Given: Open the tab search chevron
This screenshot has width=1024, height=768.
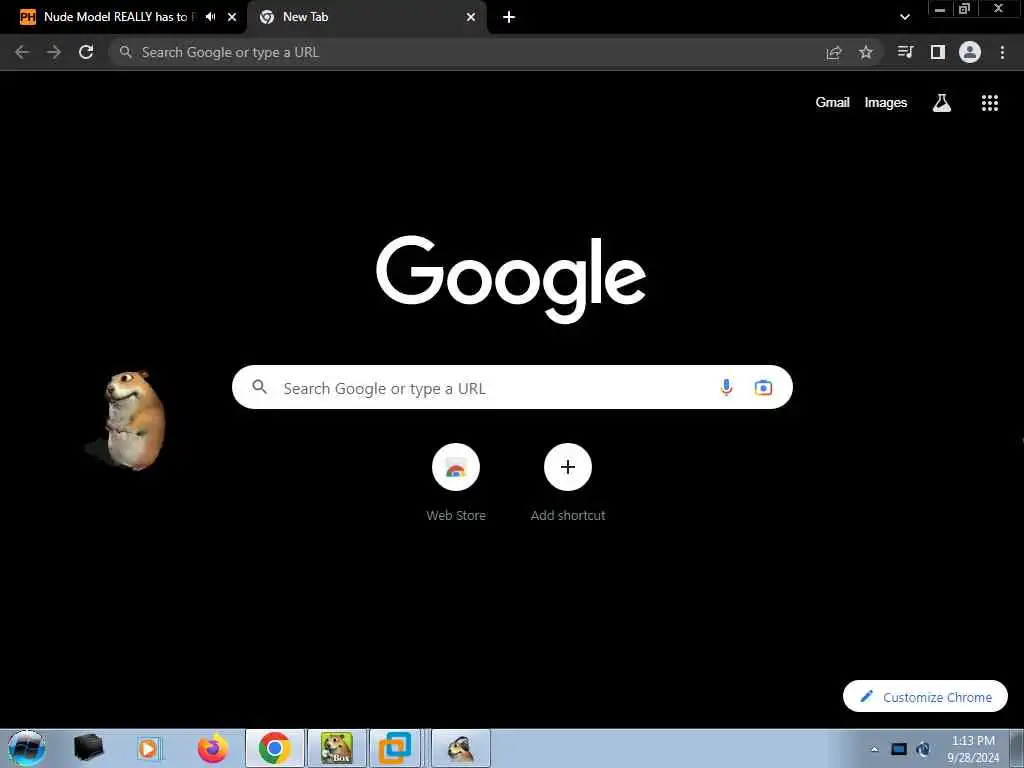Looking at the screenshot, I should (905, 17).
